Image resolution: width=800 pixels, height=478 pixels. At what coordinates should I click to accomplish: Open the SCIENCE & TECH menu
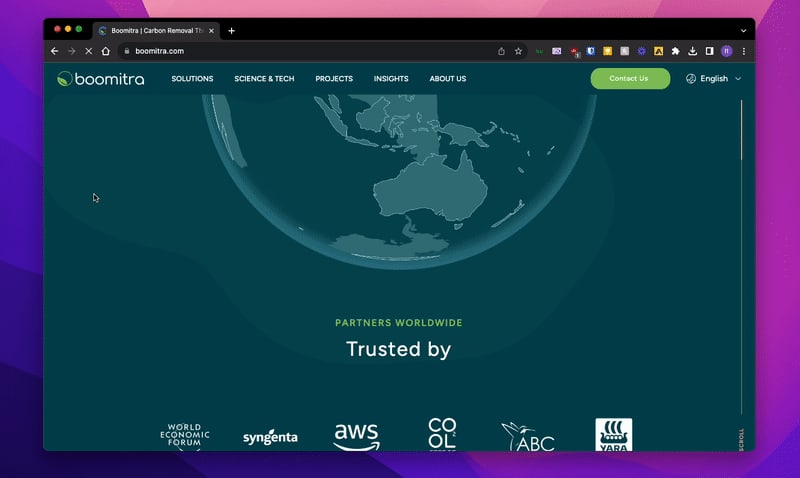(x=264, y=79)
